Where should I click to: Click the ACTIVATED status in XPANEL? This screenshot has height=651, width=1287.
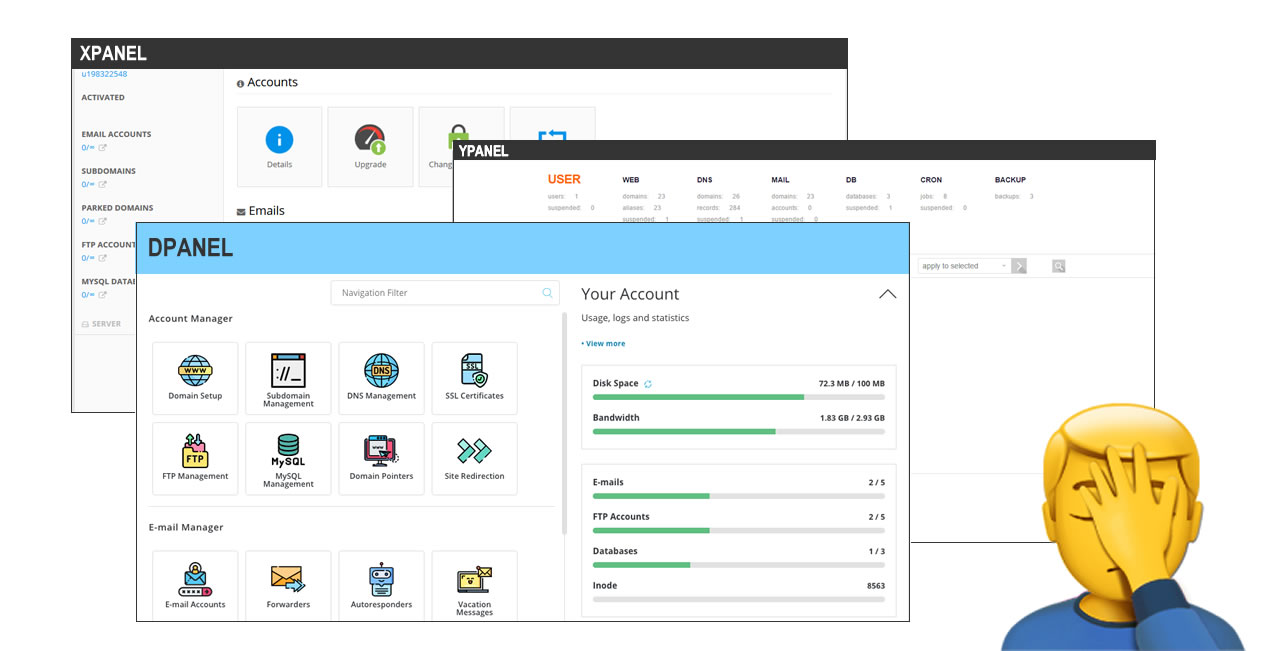pos(103,98)
